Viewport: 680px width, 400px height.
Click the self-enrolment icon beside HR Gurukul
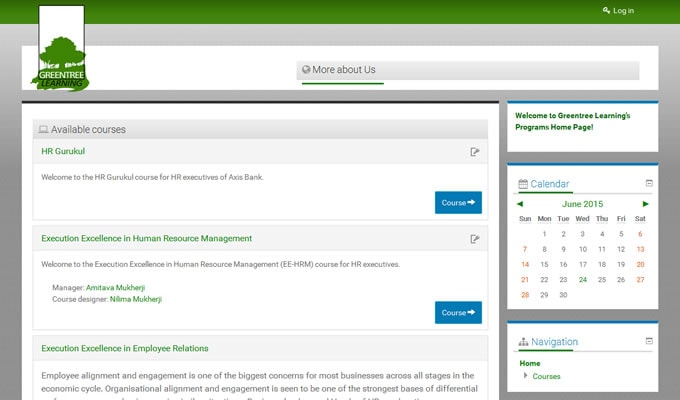(x=475, y=152)
